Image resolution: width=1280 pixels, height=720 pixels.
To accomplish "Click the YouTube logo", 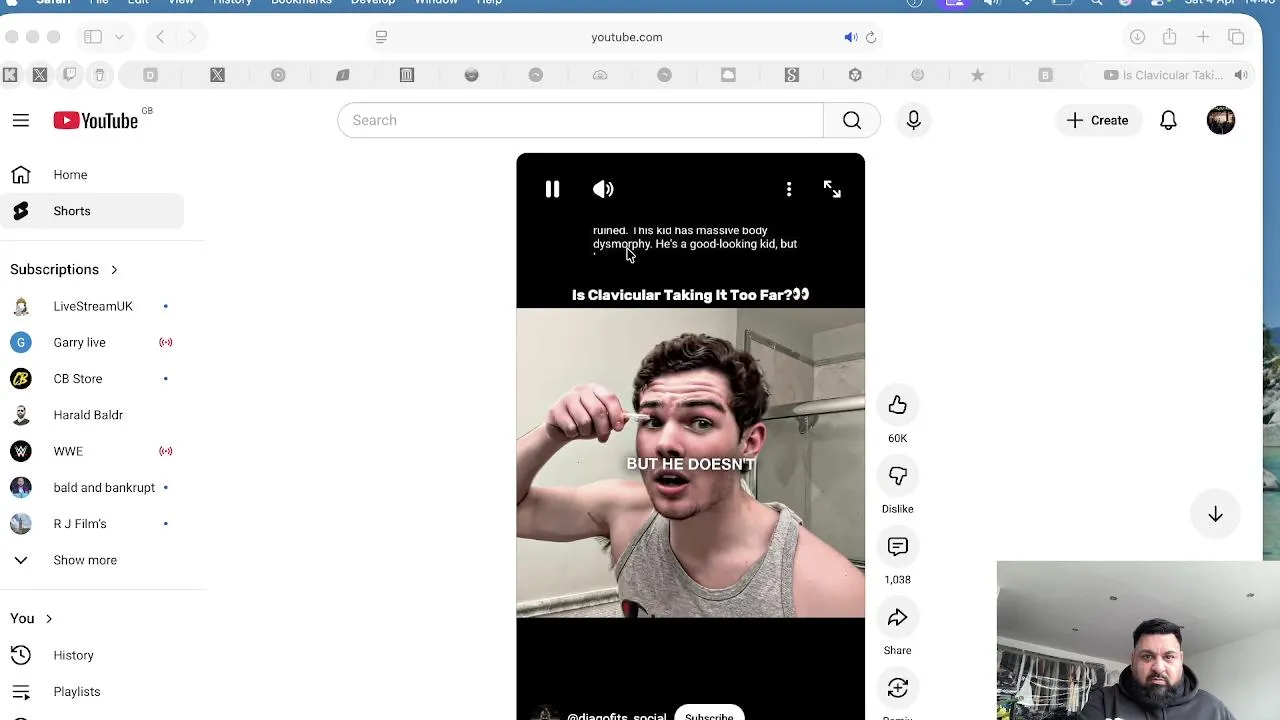I will coord(96,120).
